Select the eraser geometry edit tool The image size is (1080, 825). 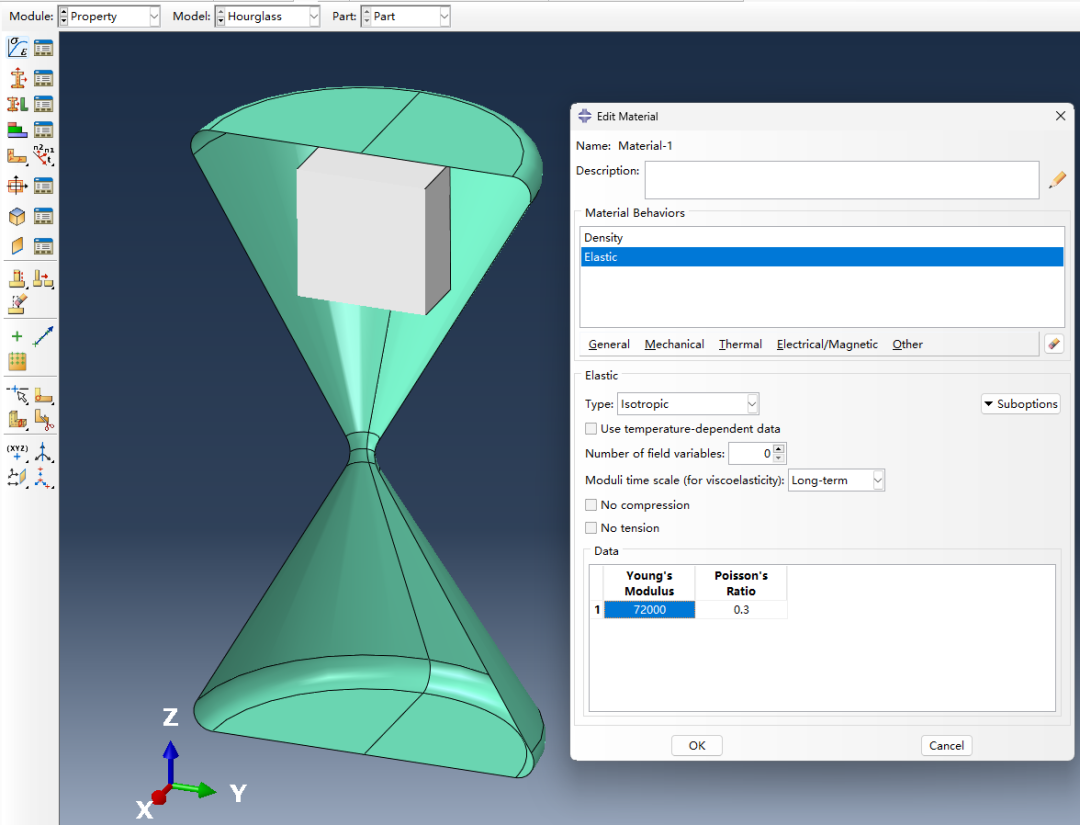(17, 304)
